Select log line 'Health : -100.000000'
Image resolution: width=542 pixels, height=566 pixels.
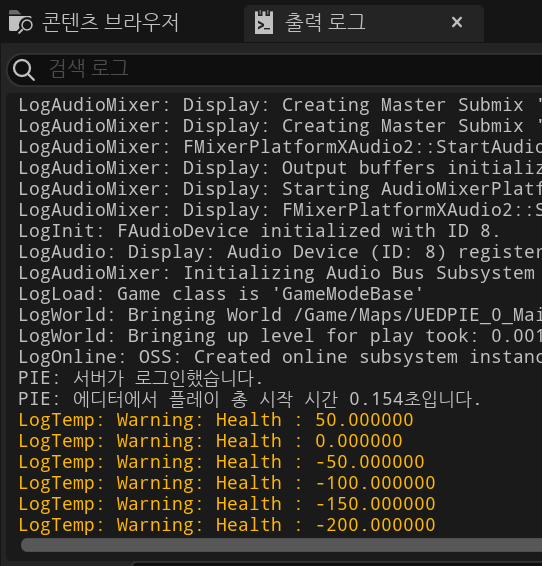[227, 483]
